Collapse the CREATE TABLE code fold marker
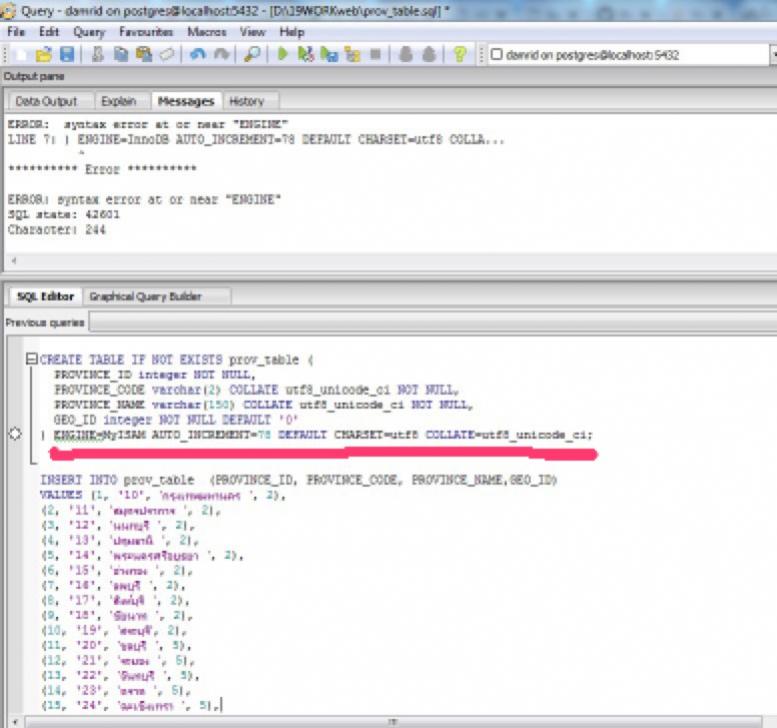 click(x=31, y=360)
